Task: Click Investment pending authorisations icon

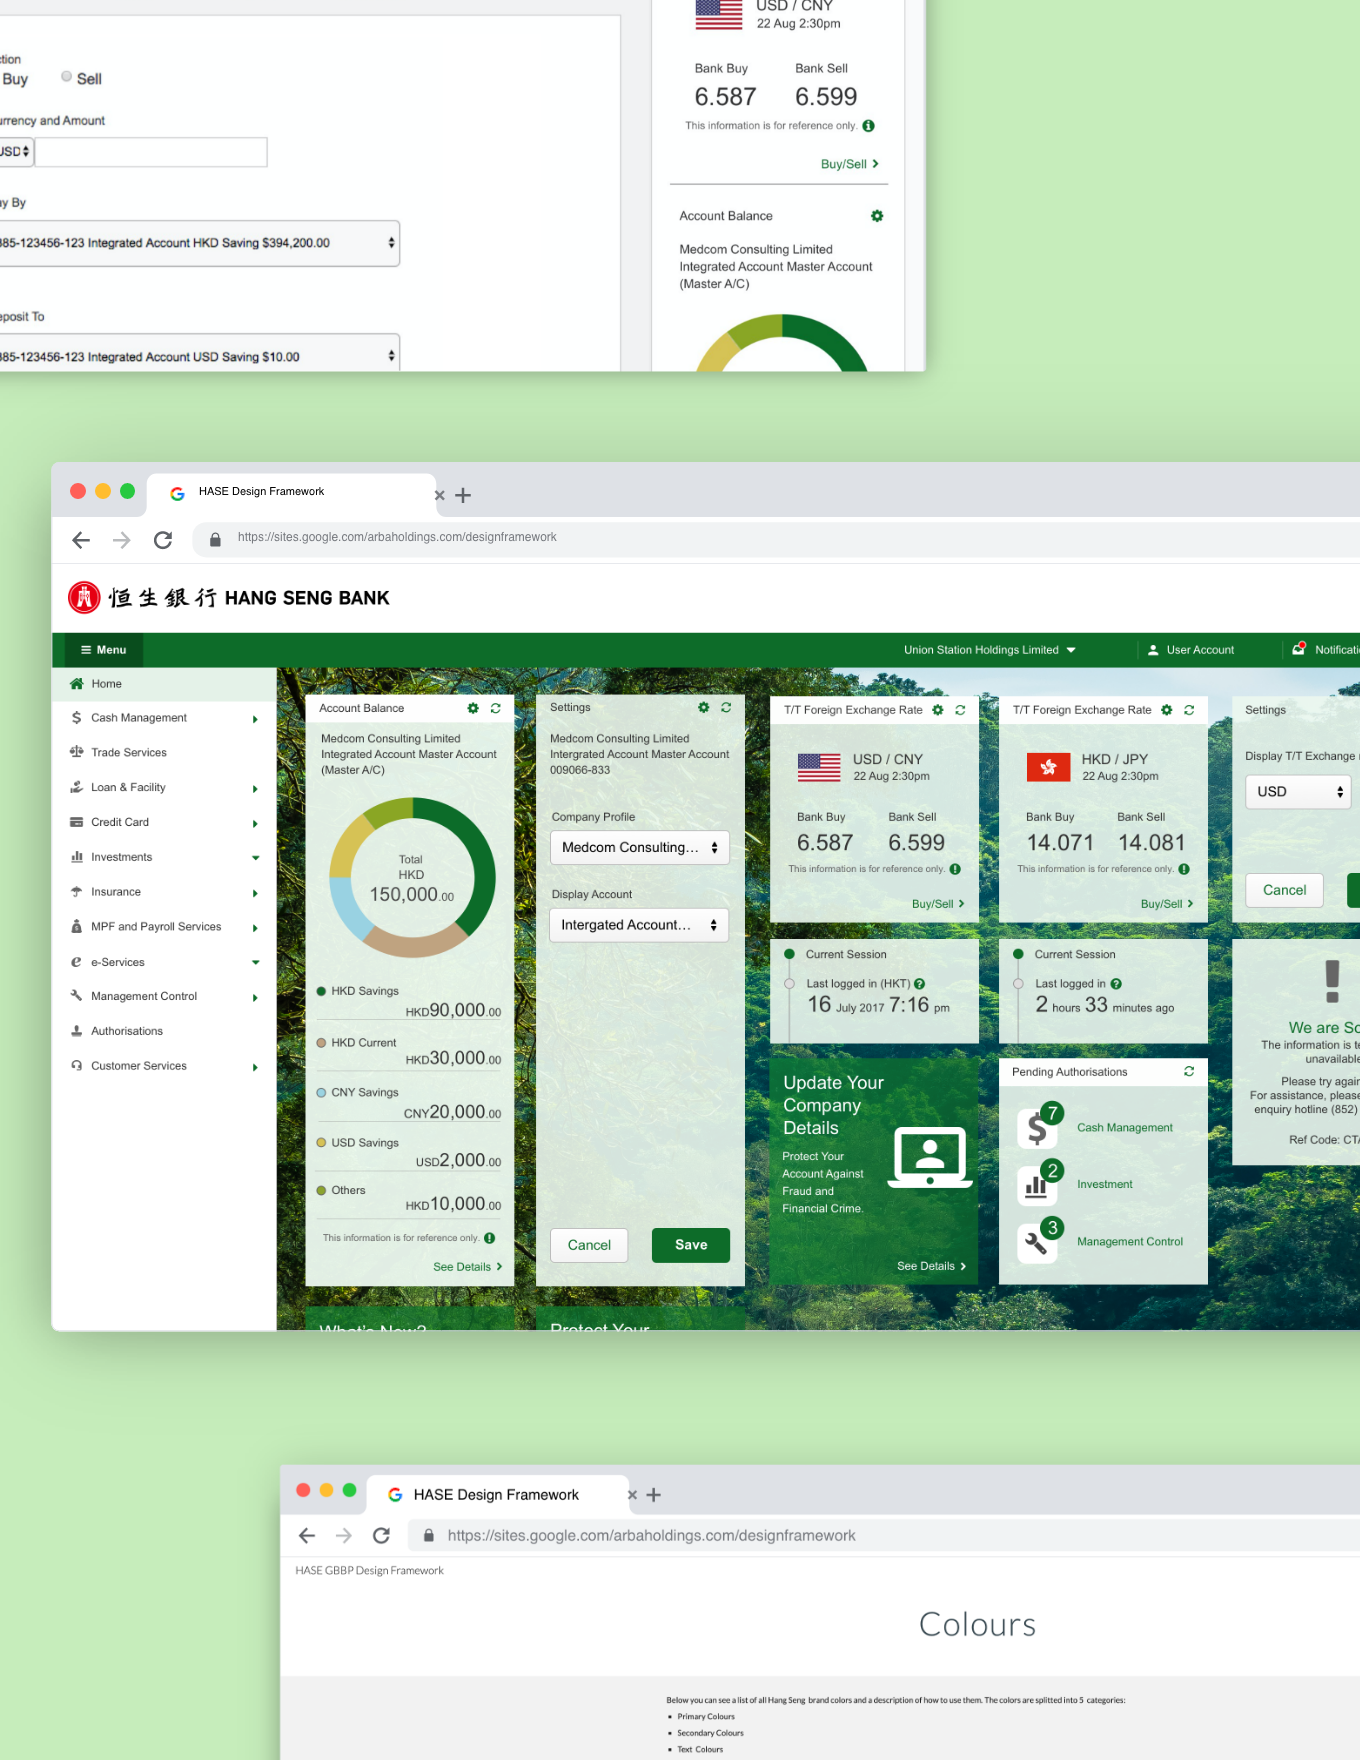Action: tap(1038, 1184)
